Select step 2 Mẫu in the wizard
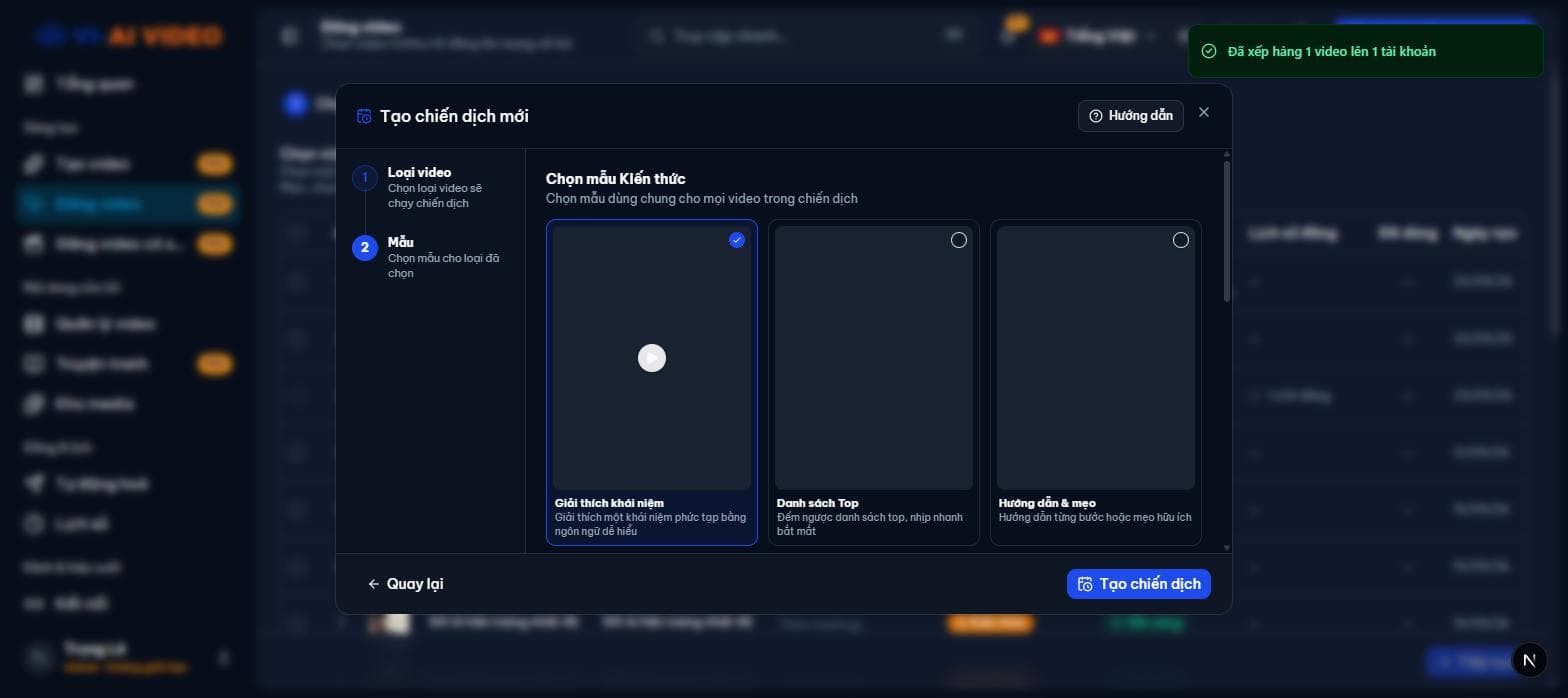The width and height of the screenshot is (1568, 698). 430,257
